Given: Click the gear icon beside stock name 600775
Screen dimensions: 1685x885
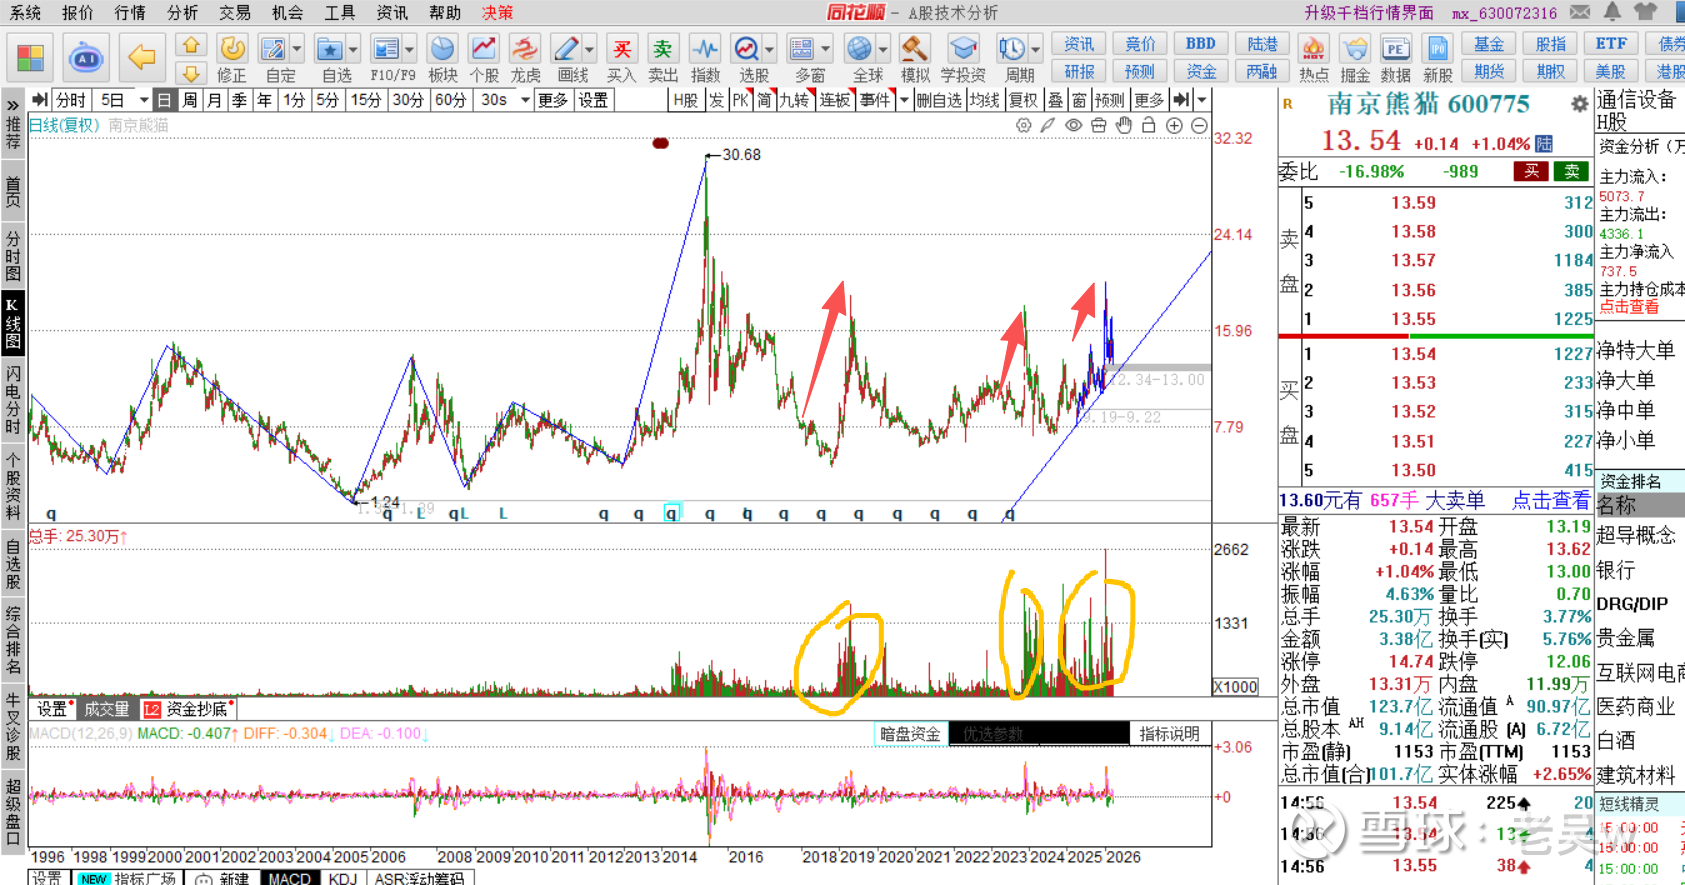Looking at the screenshot, I should click(1579, 104).
